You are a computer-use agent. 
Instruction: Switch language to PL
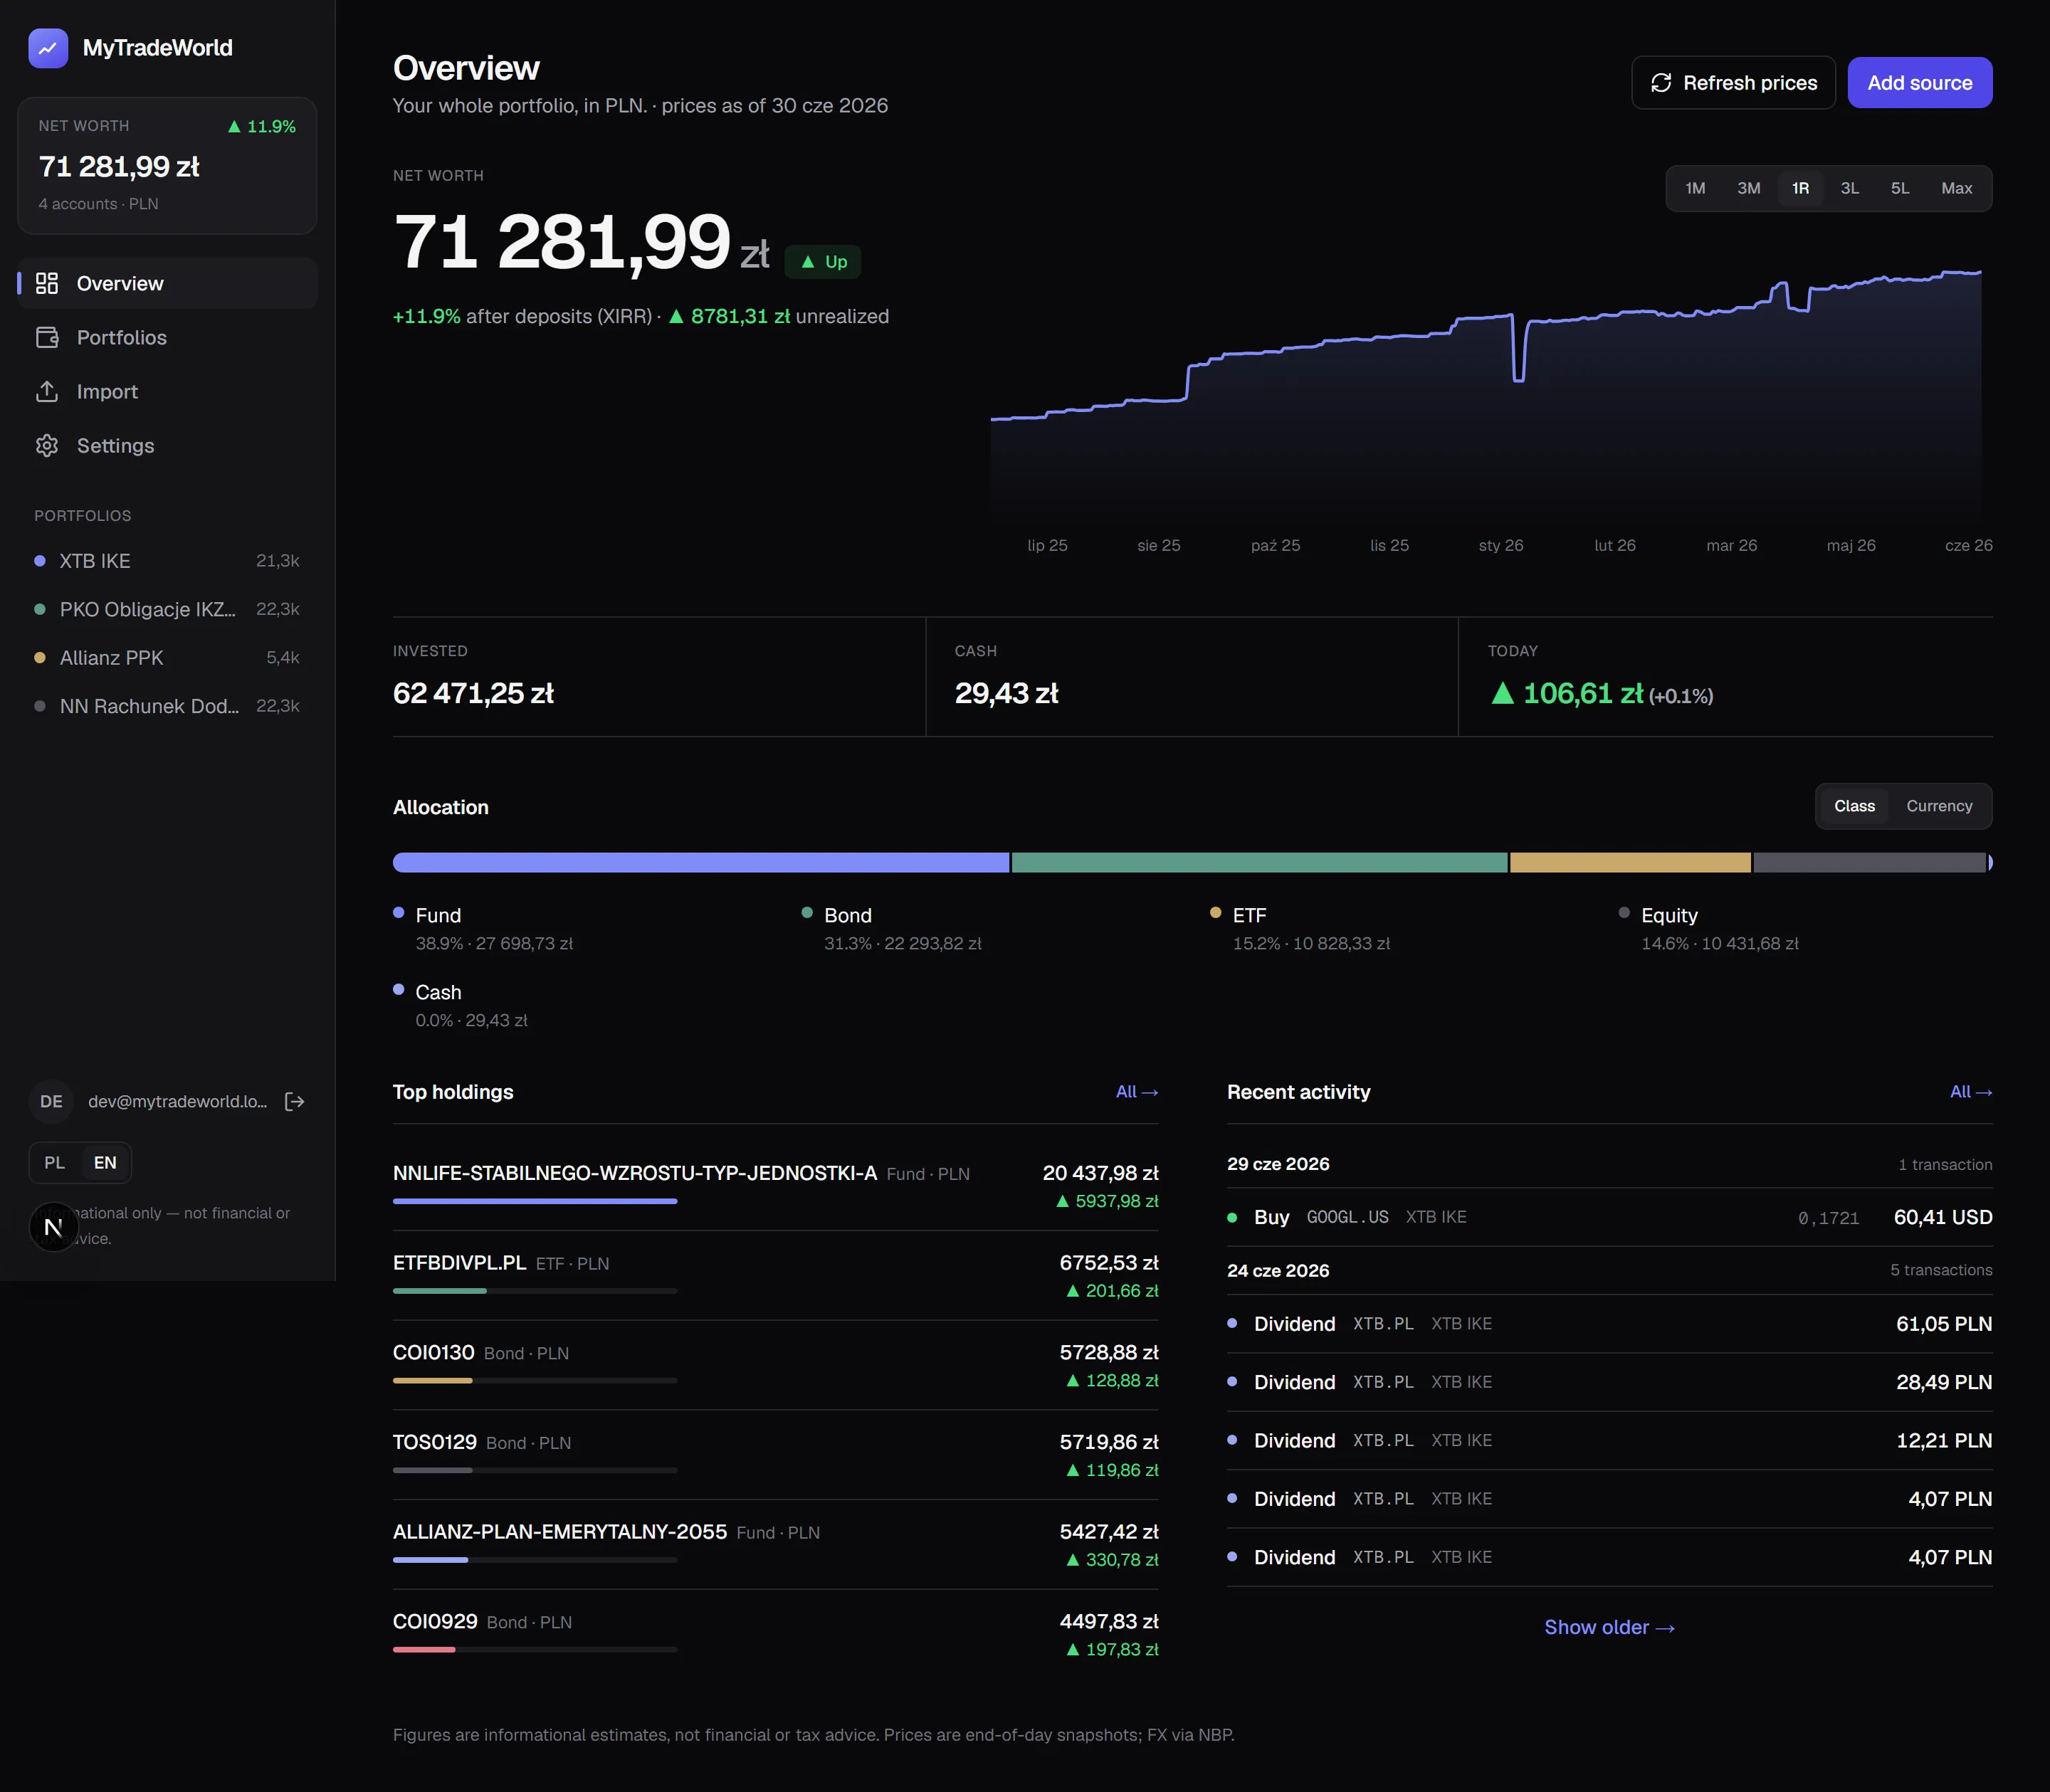55,1162
